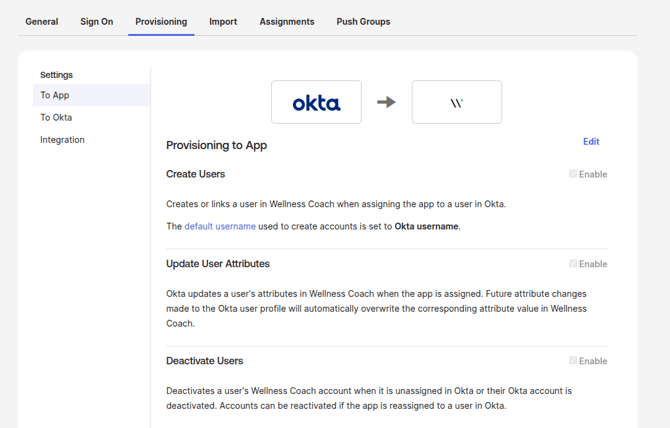The width and height of the screenshot is (670, 428).
Task: Switch to the Push Groups tab
Action: click(363, 21)
